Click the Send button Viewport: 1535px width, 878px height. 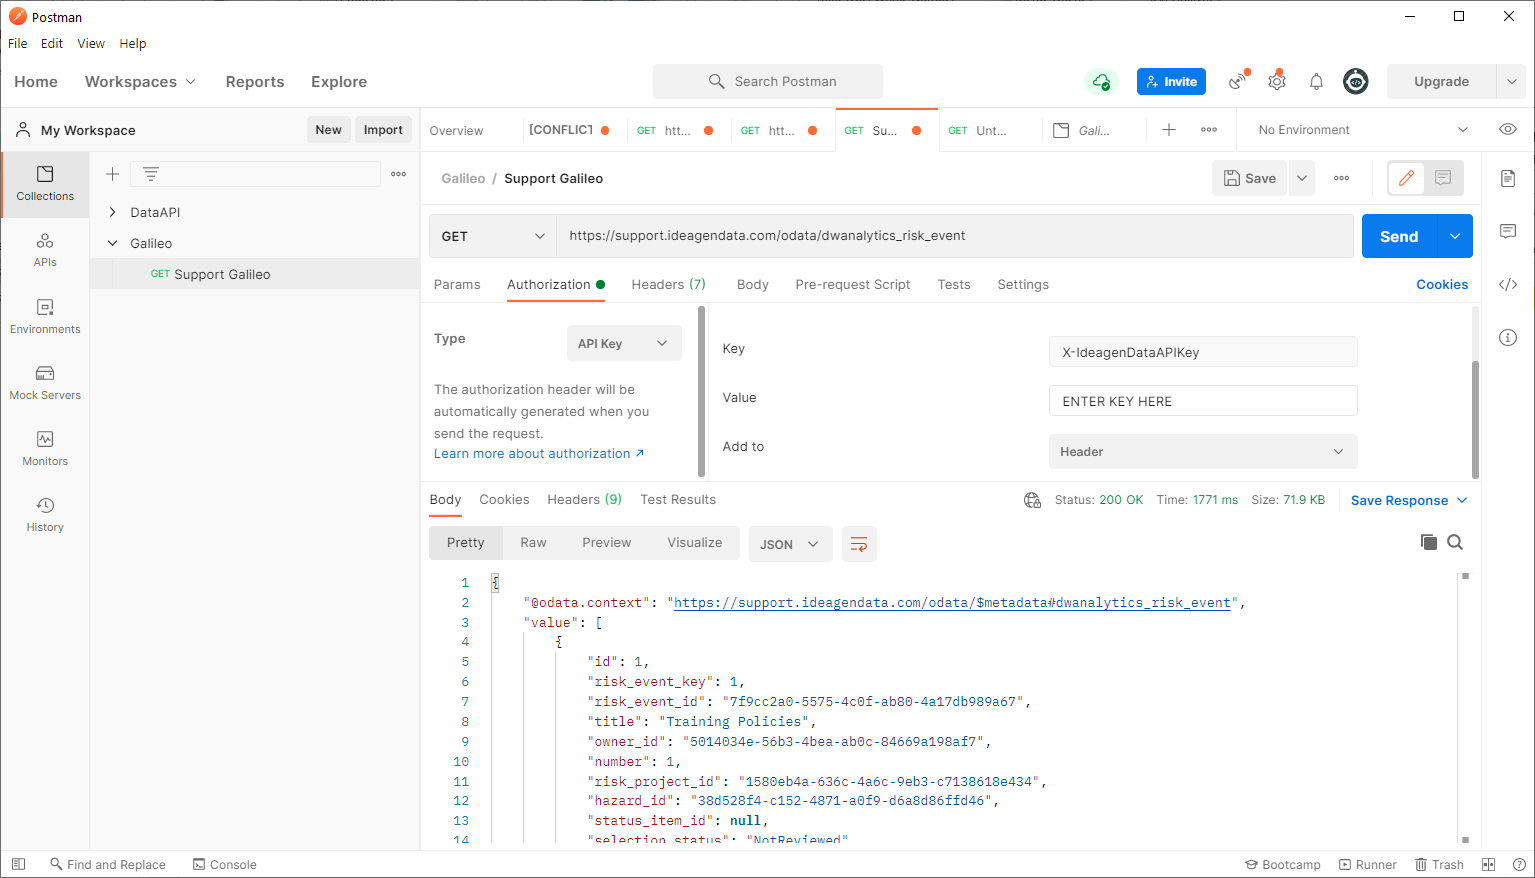1399,236
